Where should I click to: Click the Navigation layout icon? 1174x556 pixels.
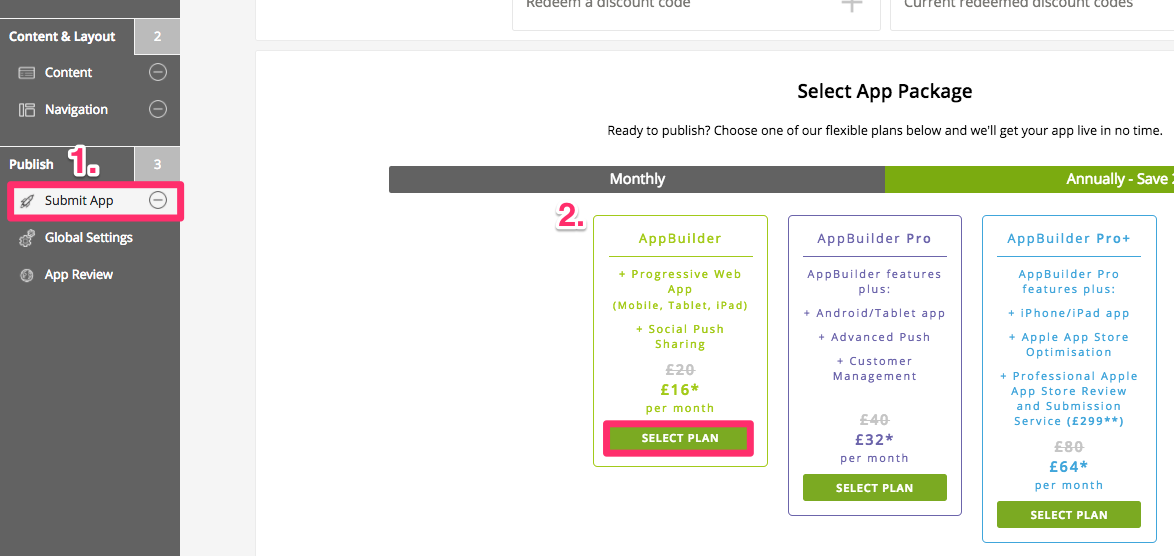pos(27,109)
